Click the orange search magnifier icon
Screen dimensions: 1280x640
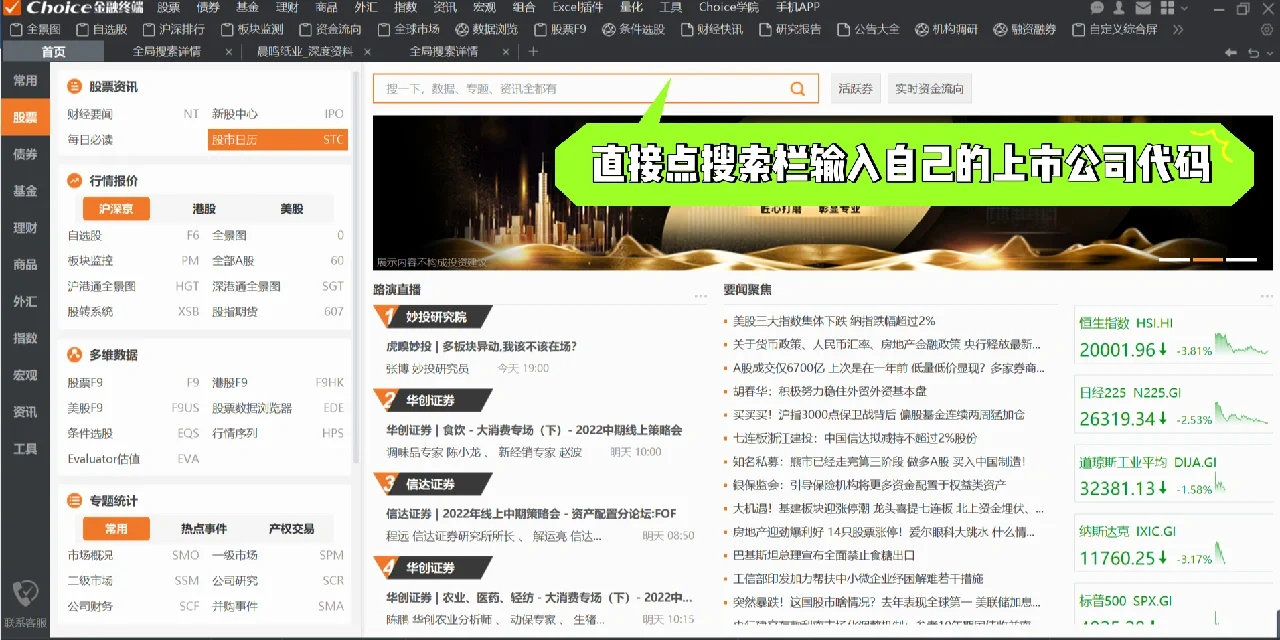point(797,89)
